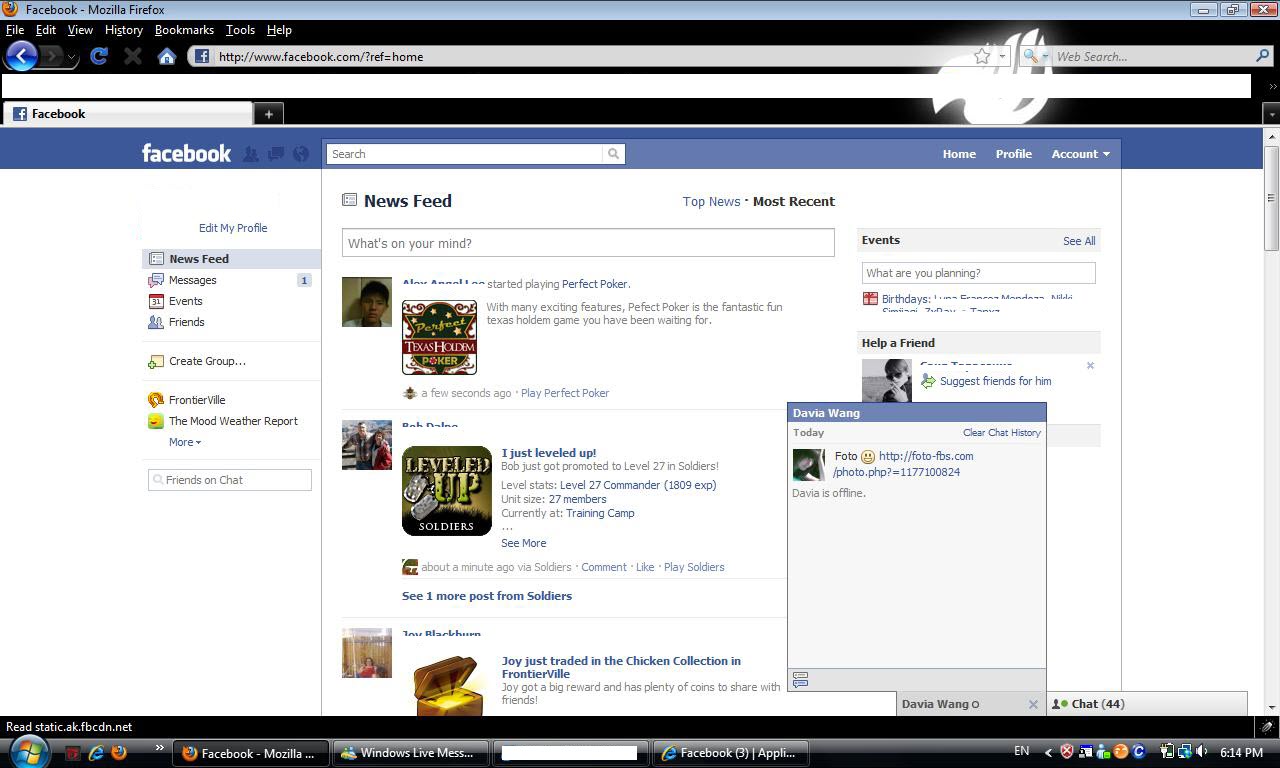Click Bob's profile picture thumbnail
Viewport: 1280px width, 768px height.
(367, 445)
